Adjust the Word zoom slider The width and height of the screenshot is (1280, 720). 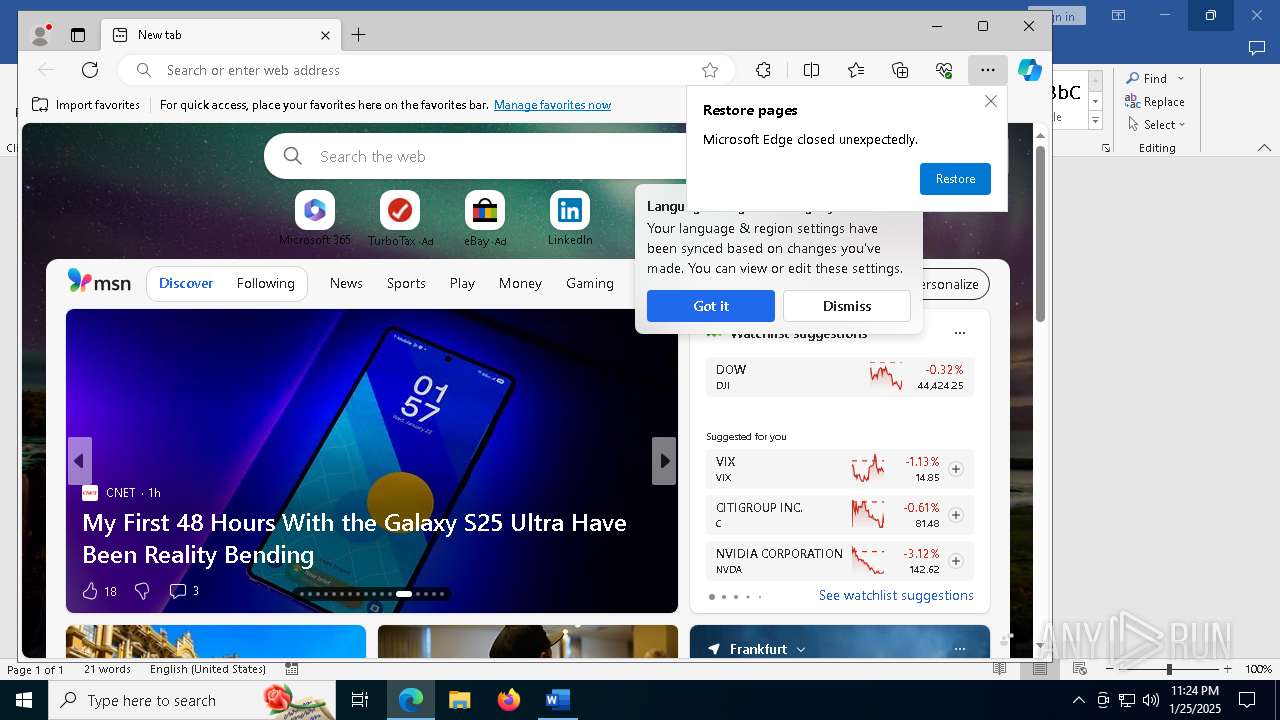pos(1168,669)
